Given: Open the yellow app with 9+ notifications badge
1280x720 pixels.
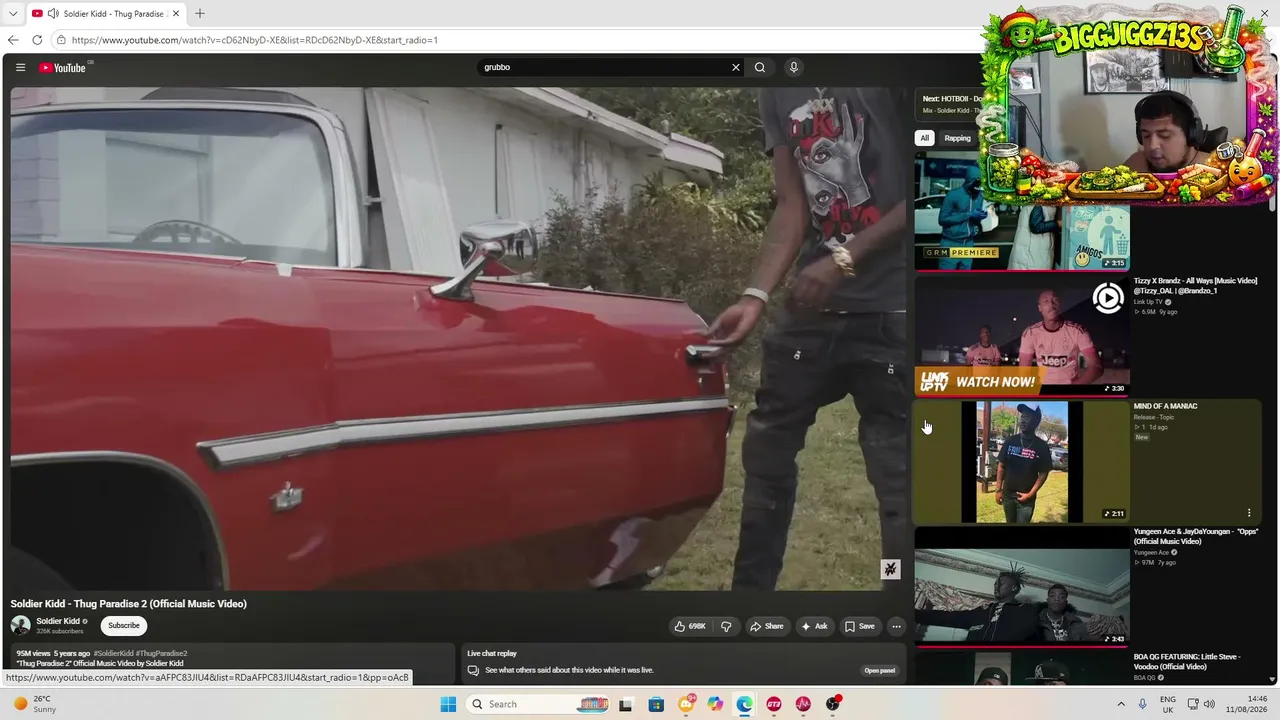Looking at the screenshot, I should [x=687, y=704].
